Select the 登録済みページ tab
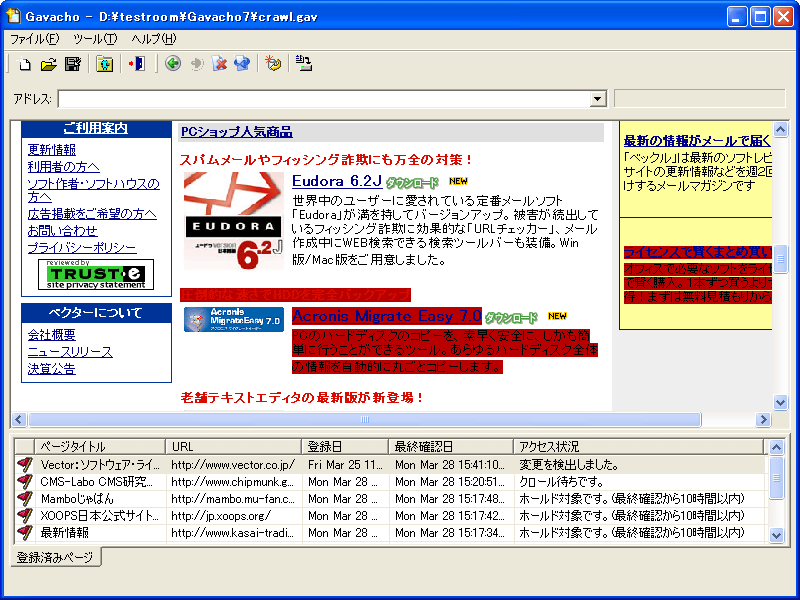This screenshot has height=600, width=800. (55, 557)
